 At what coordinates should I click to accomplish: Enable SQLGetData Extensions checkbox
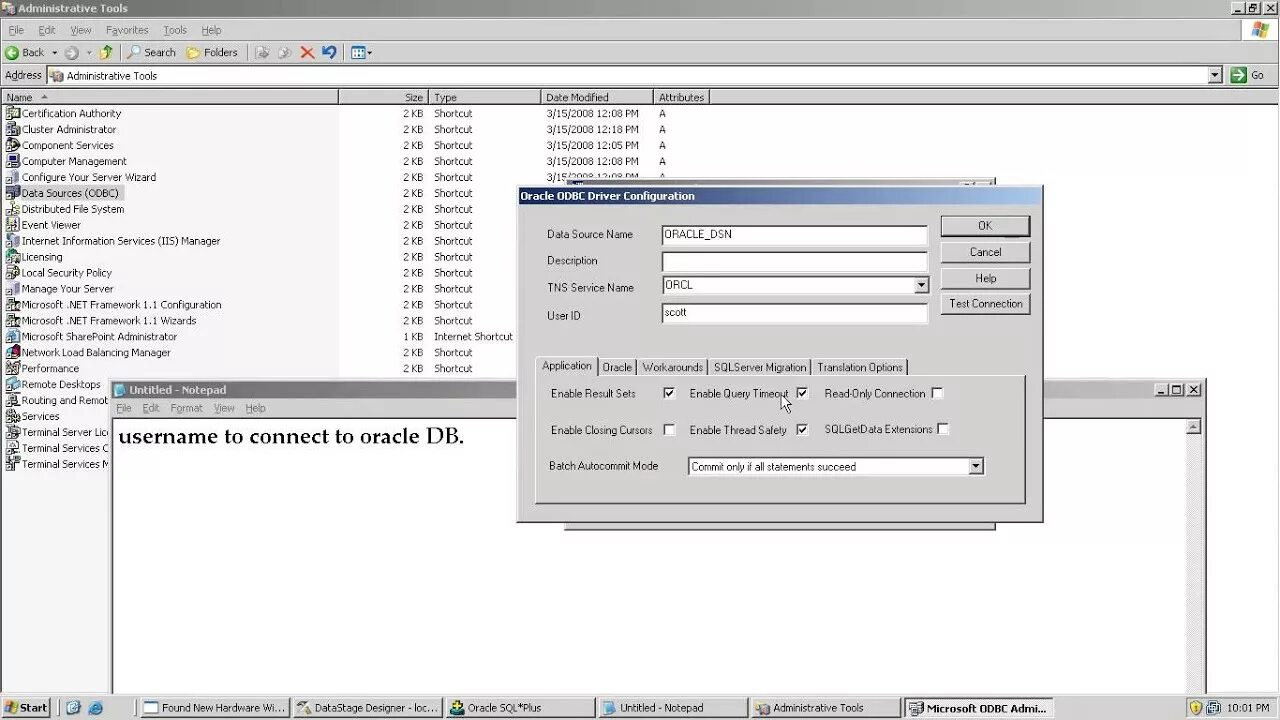coord(943,429)
